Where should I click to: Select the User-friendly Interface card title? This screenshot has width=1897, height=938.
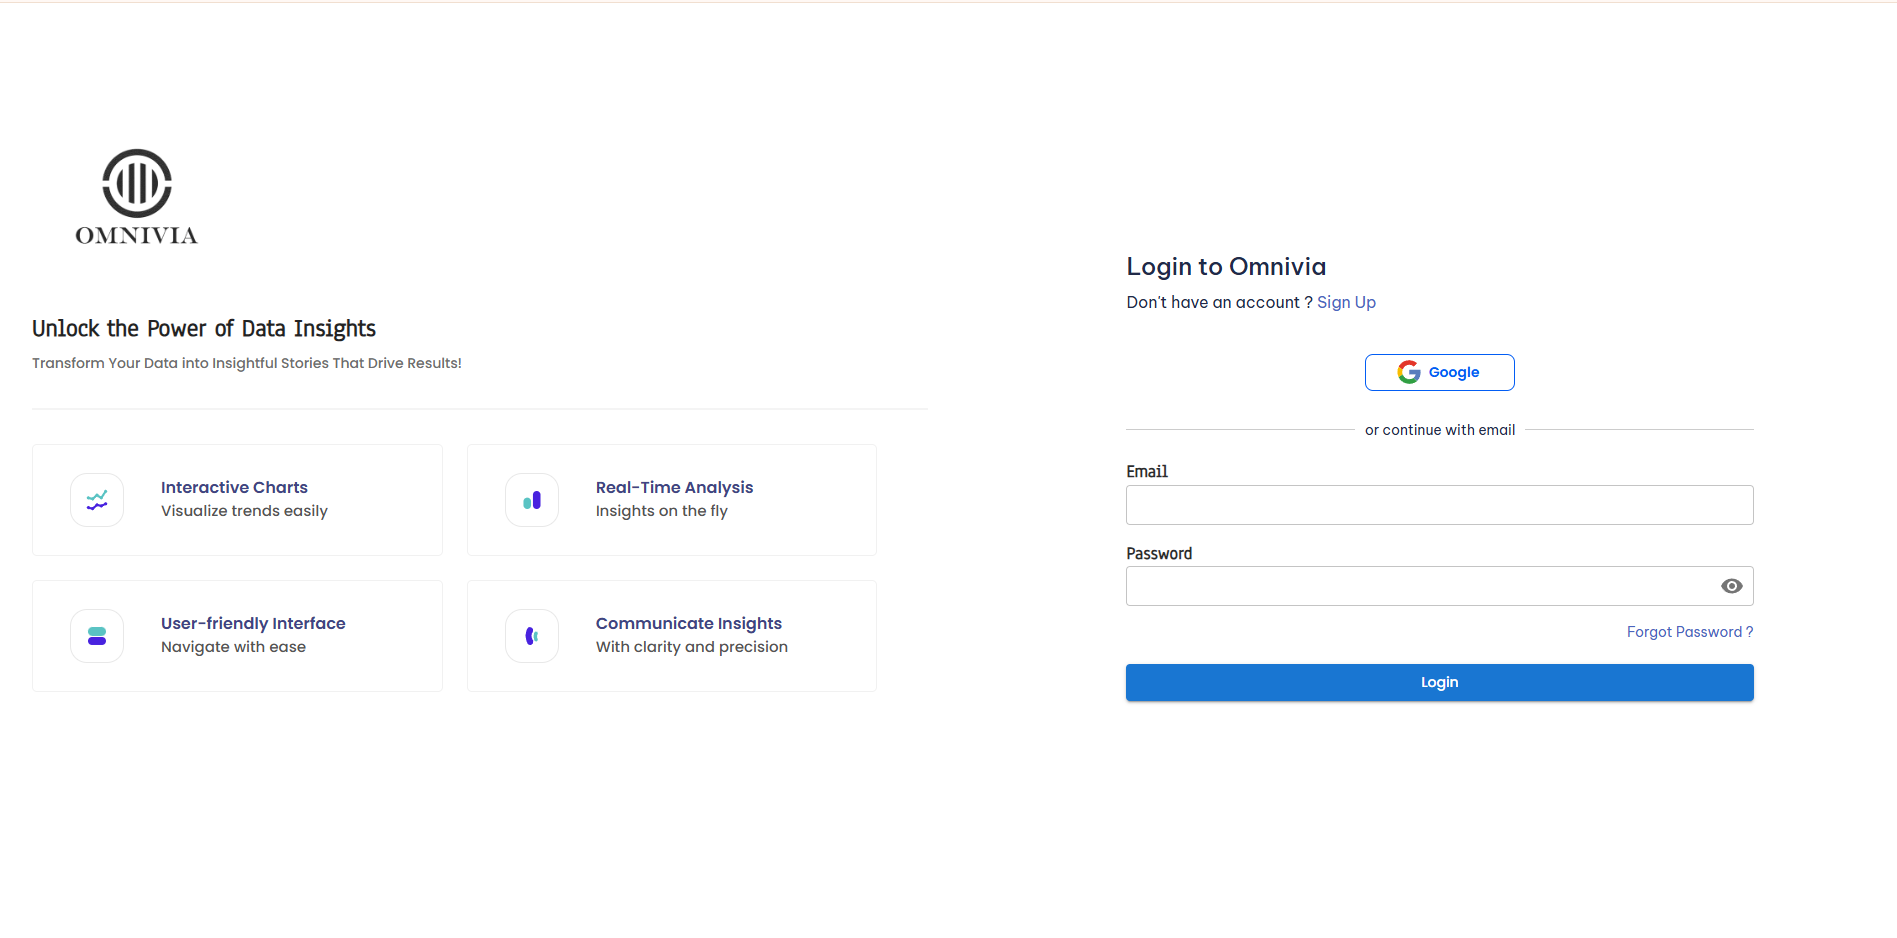point(253,623)
